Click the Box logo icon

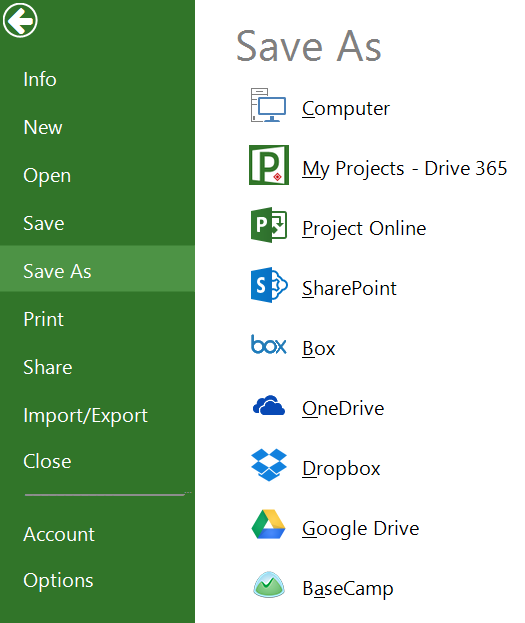[269, 344]
